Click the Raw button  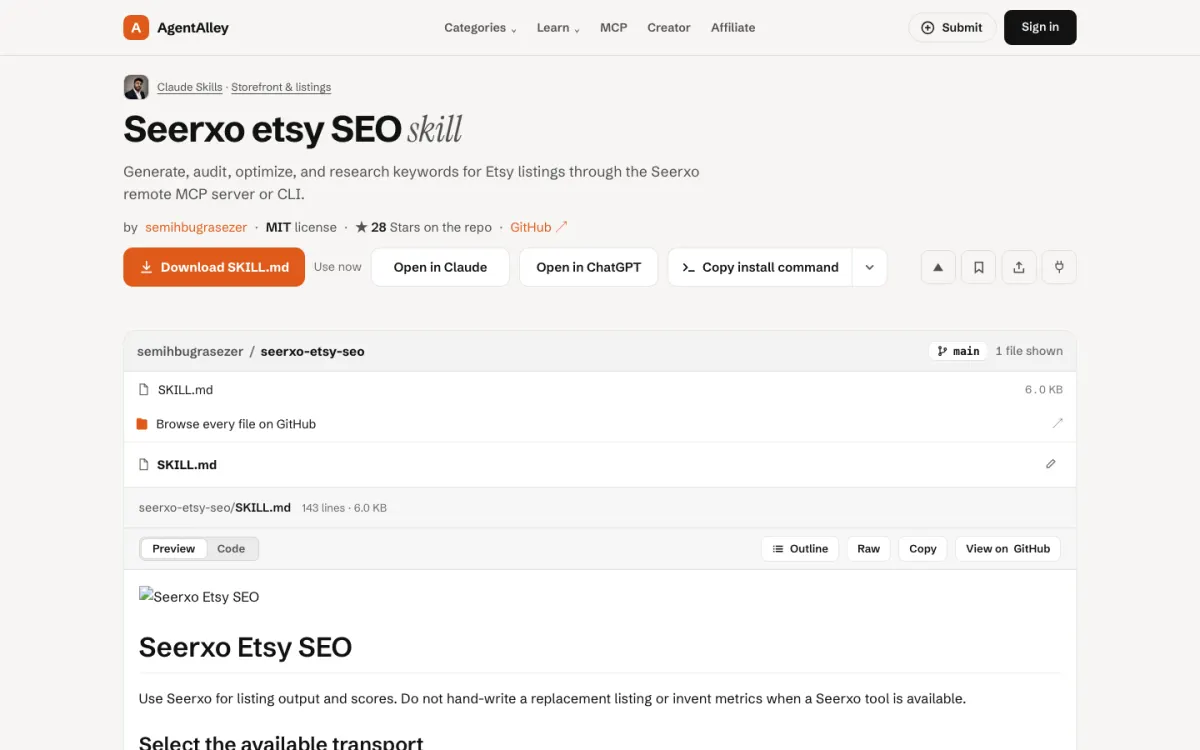tap(868, 548)
